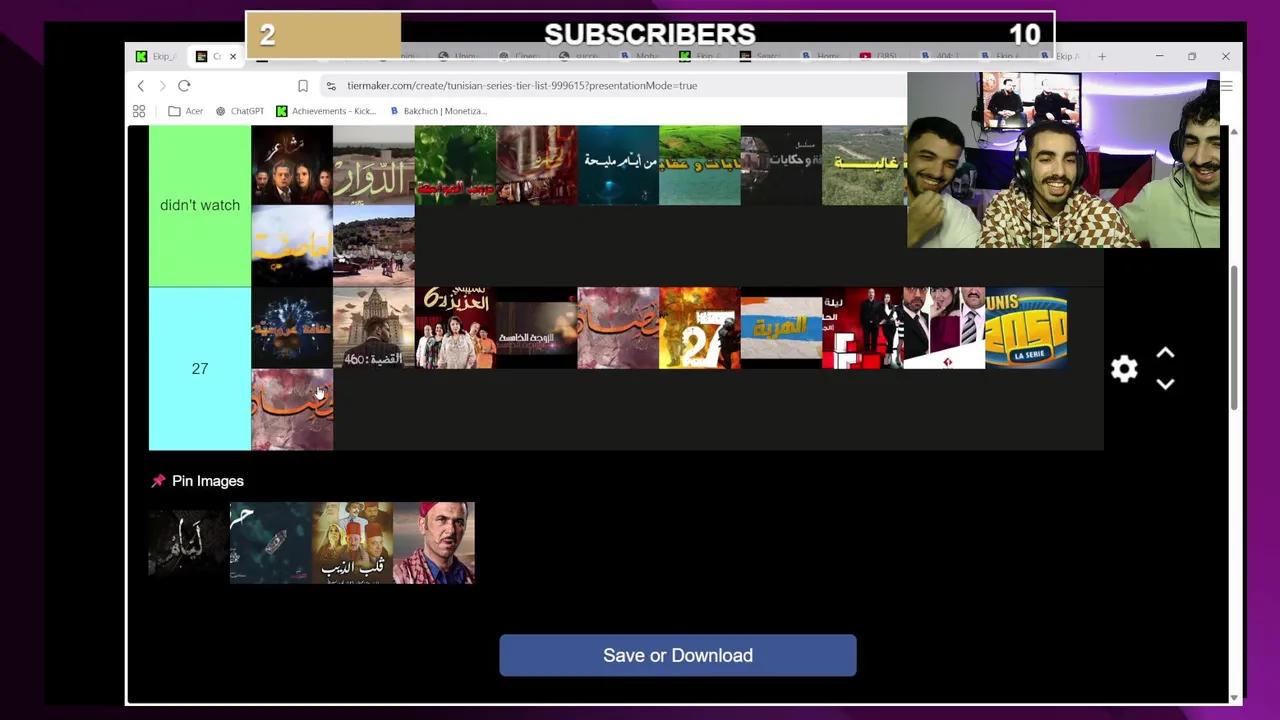Select the fiery 27 series thumbnail
Viewport: 1280px width, 720px height.
pyautogui.click(x=700, y=328)
